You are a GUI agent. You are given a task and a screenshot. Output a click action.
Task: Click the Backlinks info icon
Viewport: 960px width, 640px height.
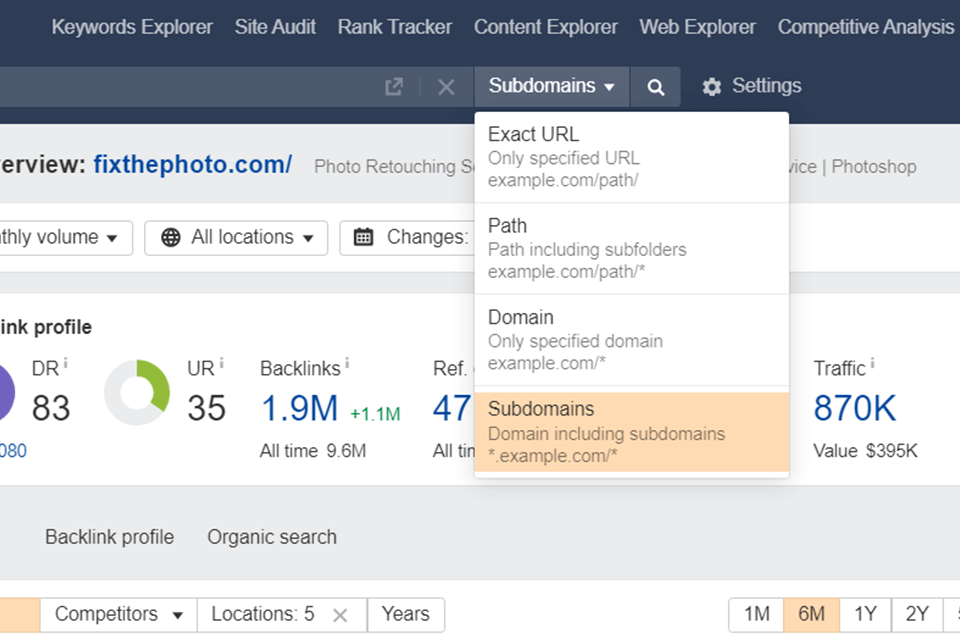tap(347, 364)
